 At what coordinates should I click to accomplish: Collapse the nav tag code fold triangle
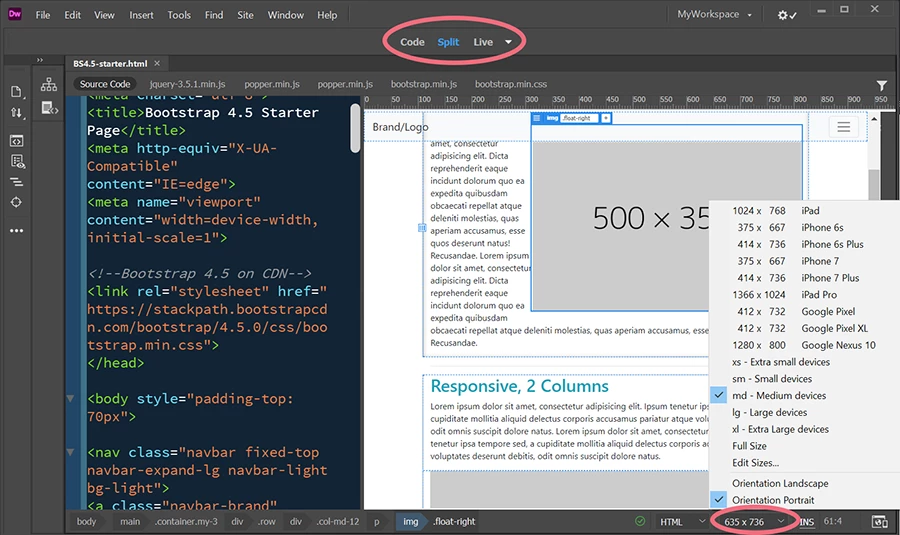(x=70, y=452)
